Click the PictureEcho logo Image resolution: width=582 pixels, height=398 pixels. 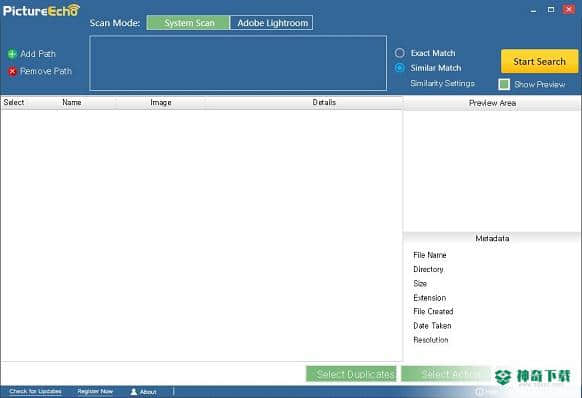pyautogui.click(x=41, y=10)
